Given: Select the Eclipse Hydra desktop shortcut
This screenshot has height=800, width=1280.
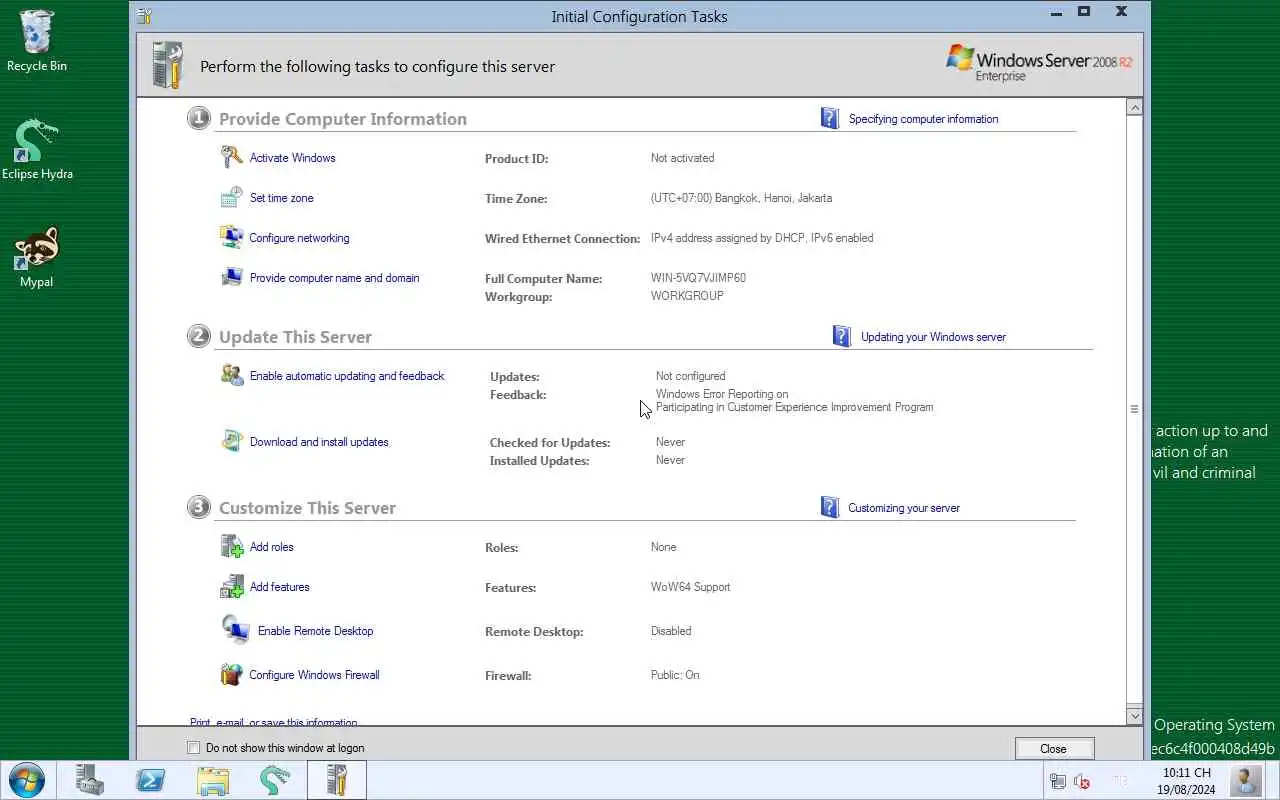Looking at the screenshot, I should 37,150.
